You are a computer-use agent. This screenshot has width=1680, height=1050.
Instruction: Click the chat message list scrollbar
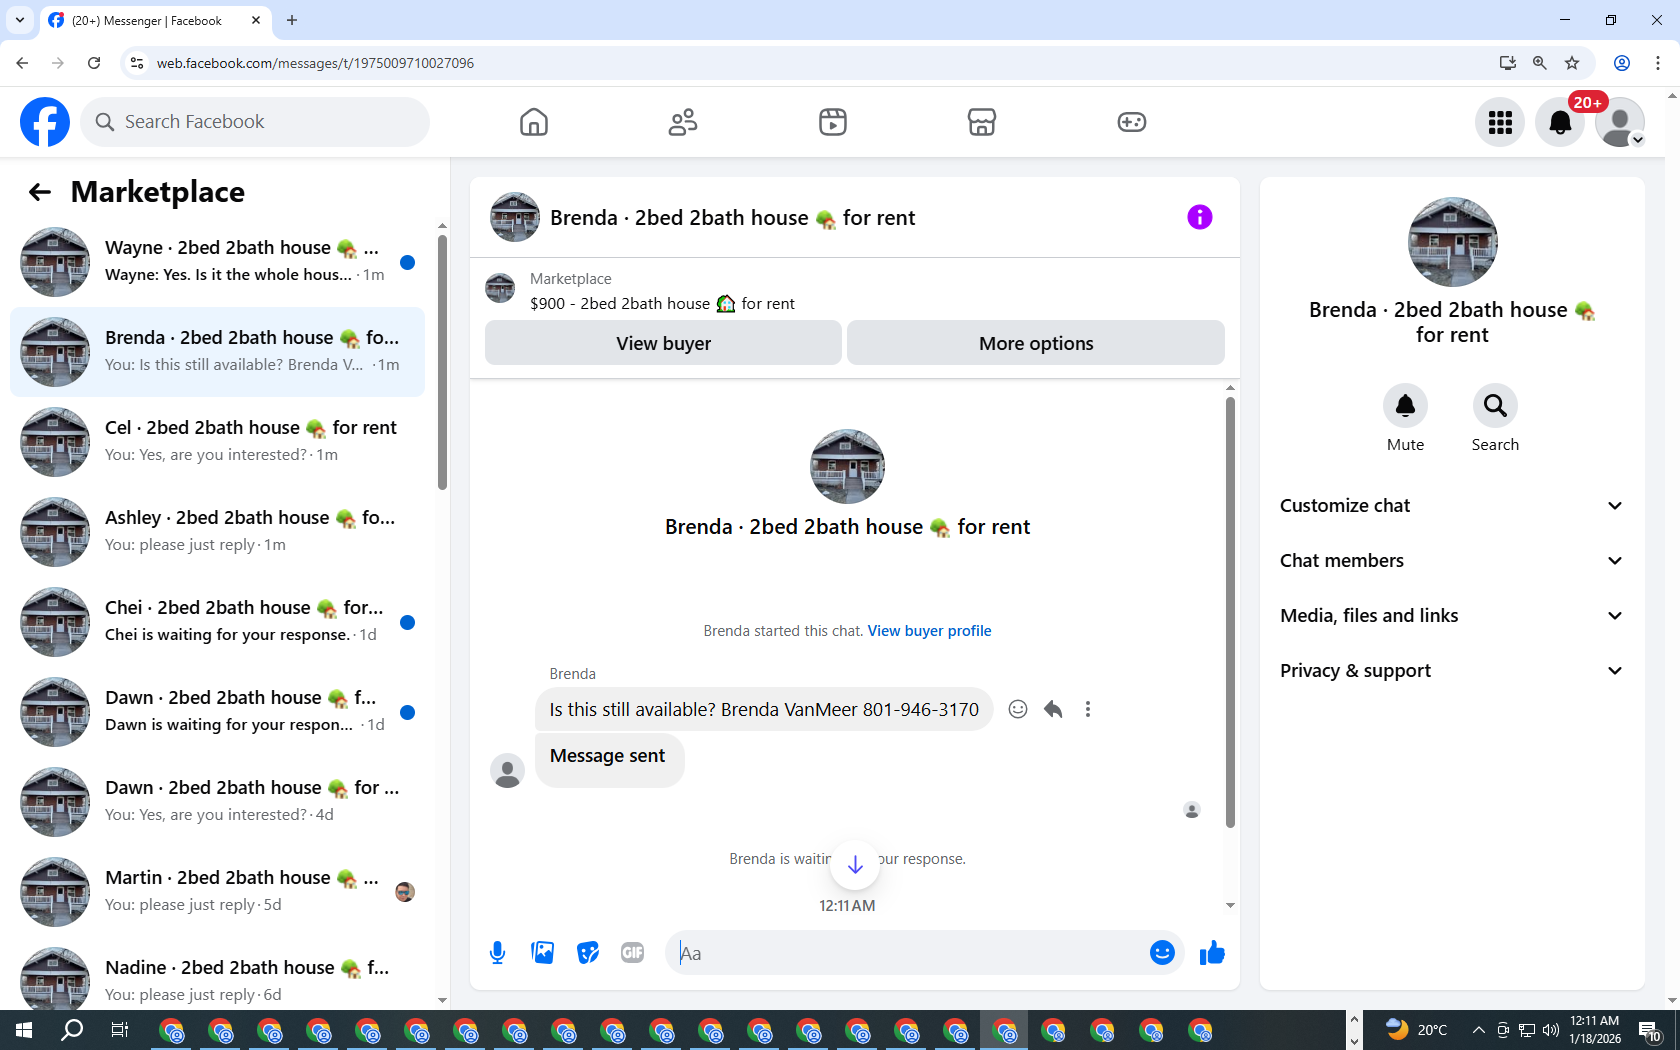1230,612
